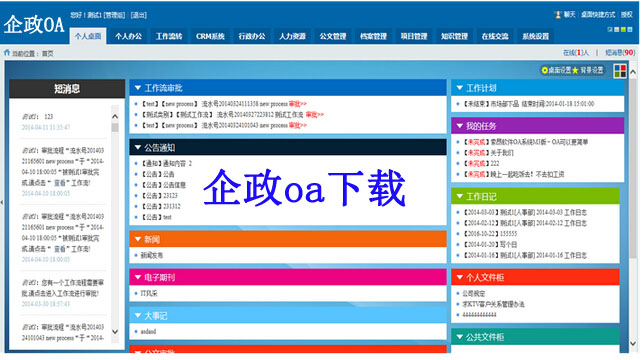Click the left edge panel collapse arrow
The height and width of the screenshot is (360, 641).
(2, 202)
